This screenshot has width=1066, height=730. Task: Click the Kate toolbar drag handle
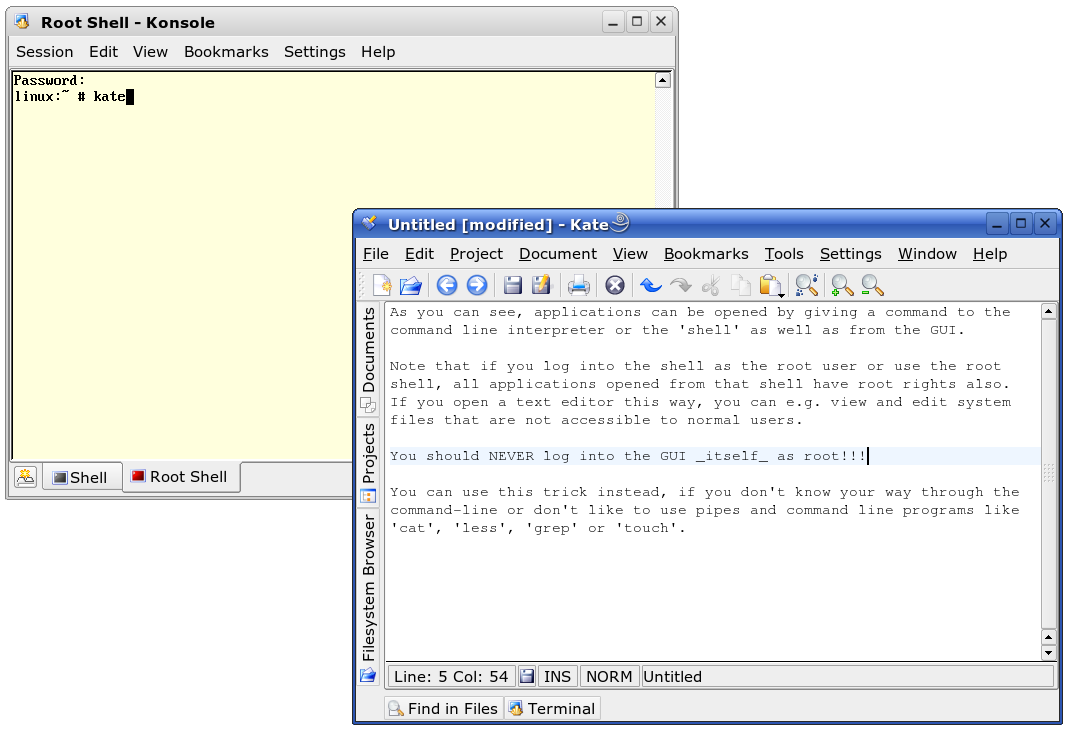point(362,285)
